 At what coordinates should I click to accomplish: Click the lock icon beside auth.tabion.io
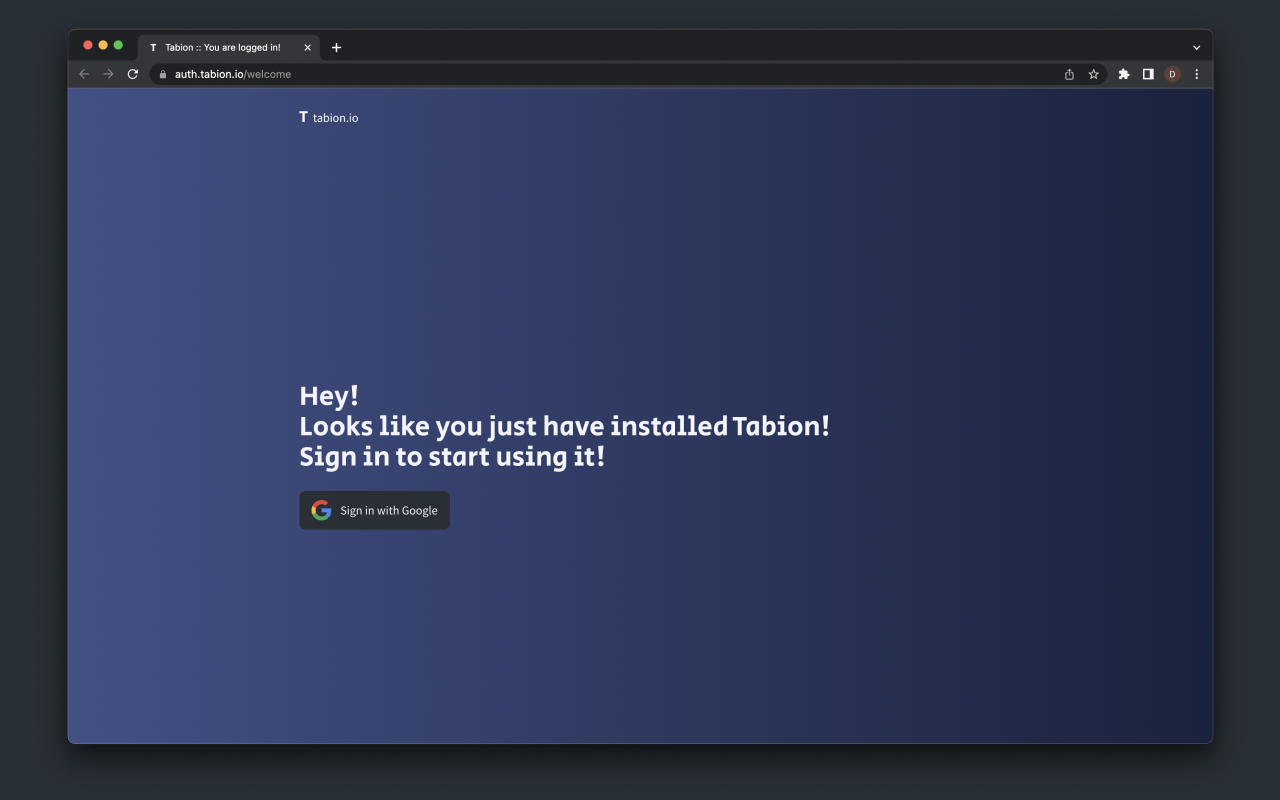(x=163, y=74)
